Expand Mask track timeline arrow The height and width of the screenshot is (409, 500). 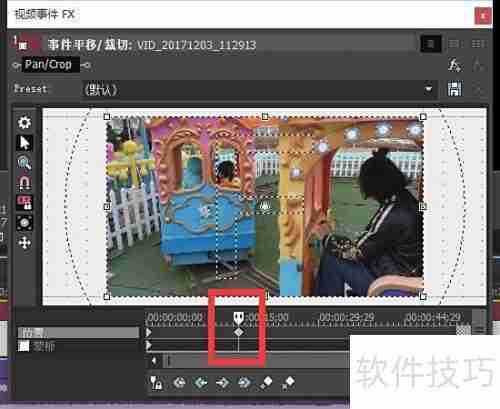coord(149,346)
